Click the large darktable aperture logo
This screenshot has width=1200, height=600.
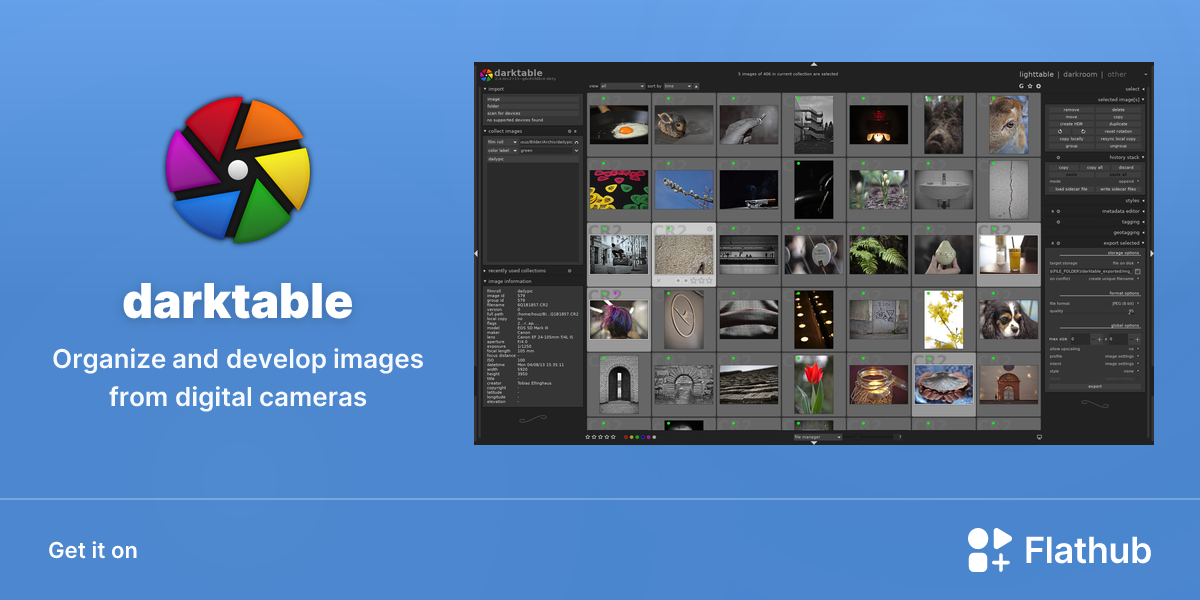click(x=238, y=170)
